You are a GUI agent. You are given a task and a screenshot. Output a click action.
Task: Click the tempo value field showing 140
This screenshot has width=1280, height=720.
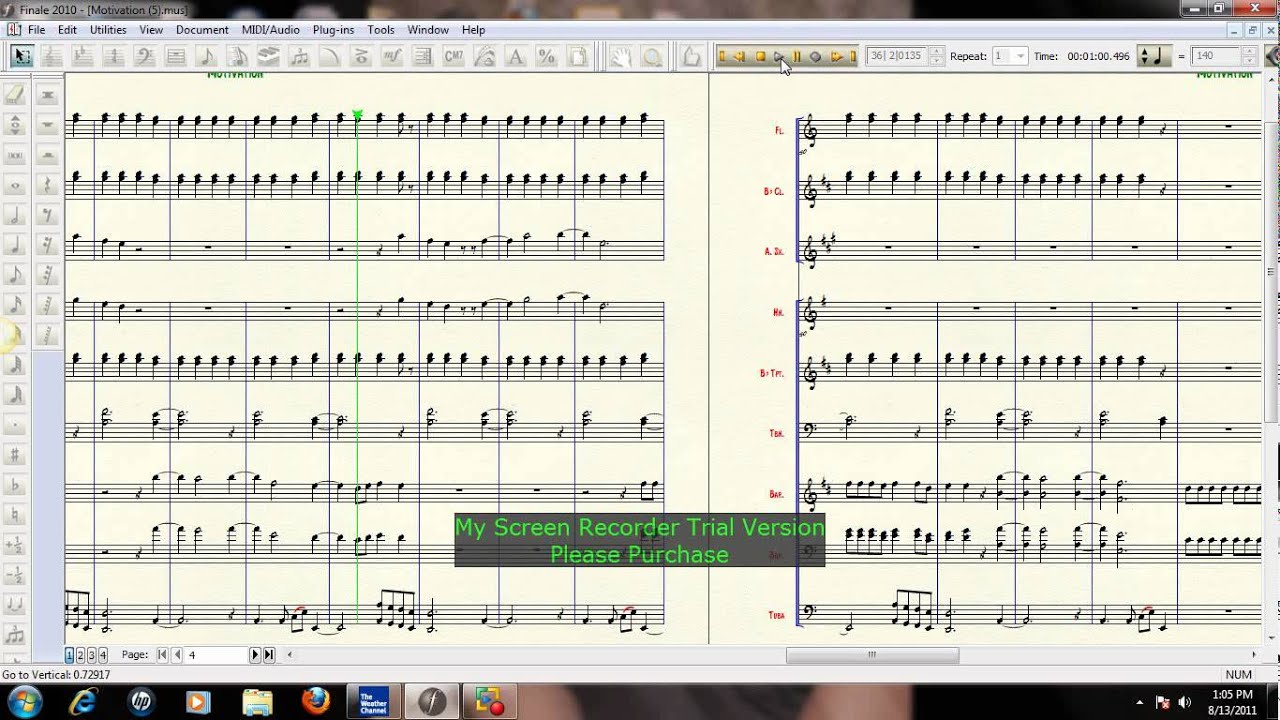pos(1215,56)
